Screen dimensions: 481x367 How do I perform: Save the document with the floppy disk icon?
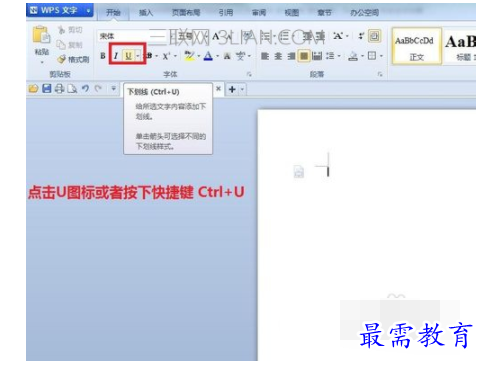click(47, 88)
